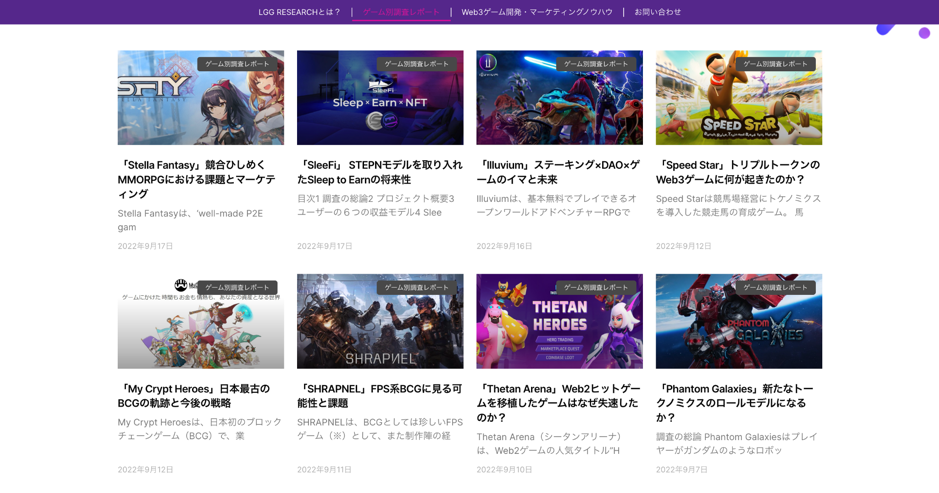Open the 「Speed Star」トリプルトークン title link
Screen dimensions: 939x493
click(738, 172)
